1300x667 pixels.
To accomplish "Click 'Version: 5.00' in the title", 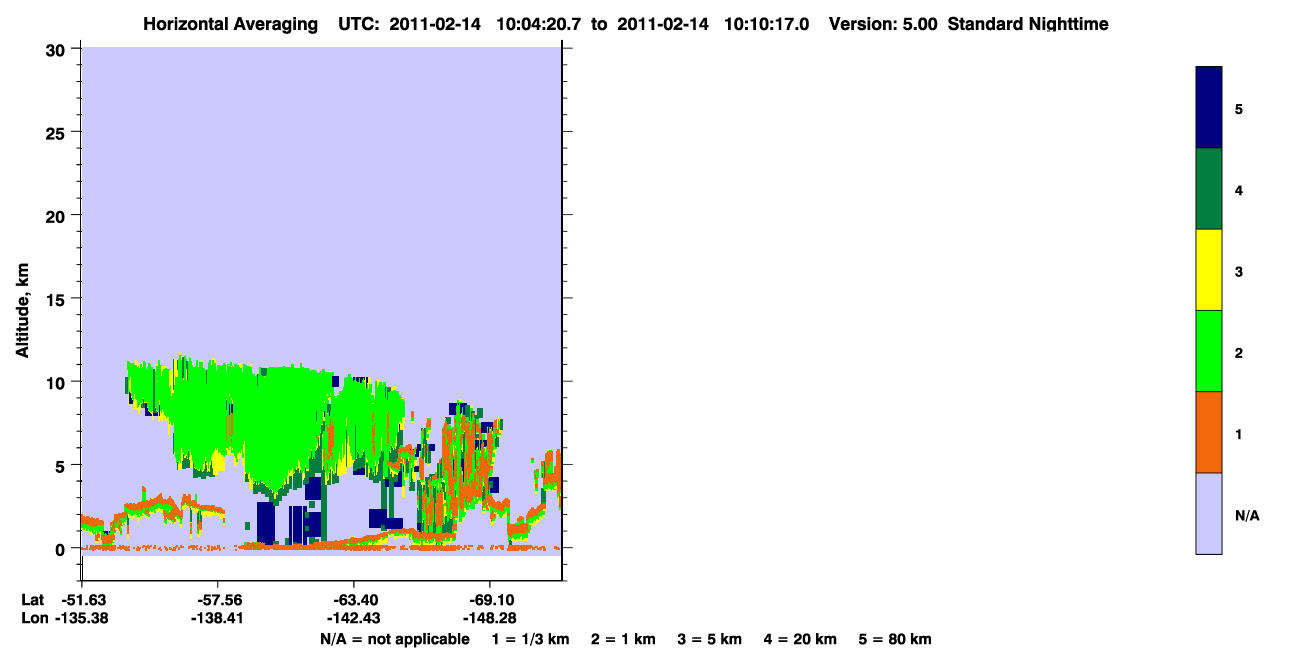I will pyautogui.click(x=883, y=24).
